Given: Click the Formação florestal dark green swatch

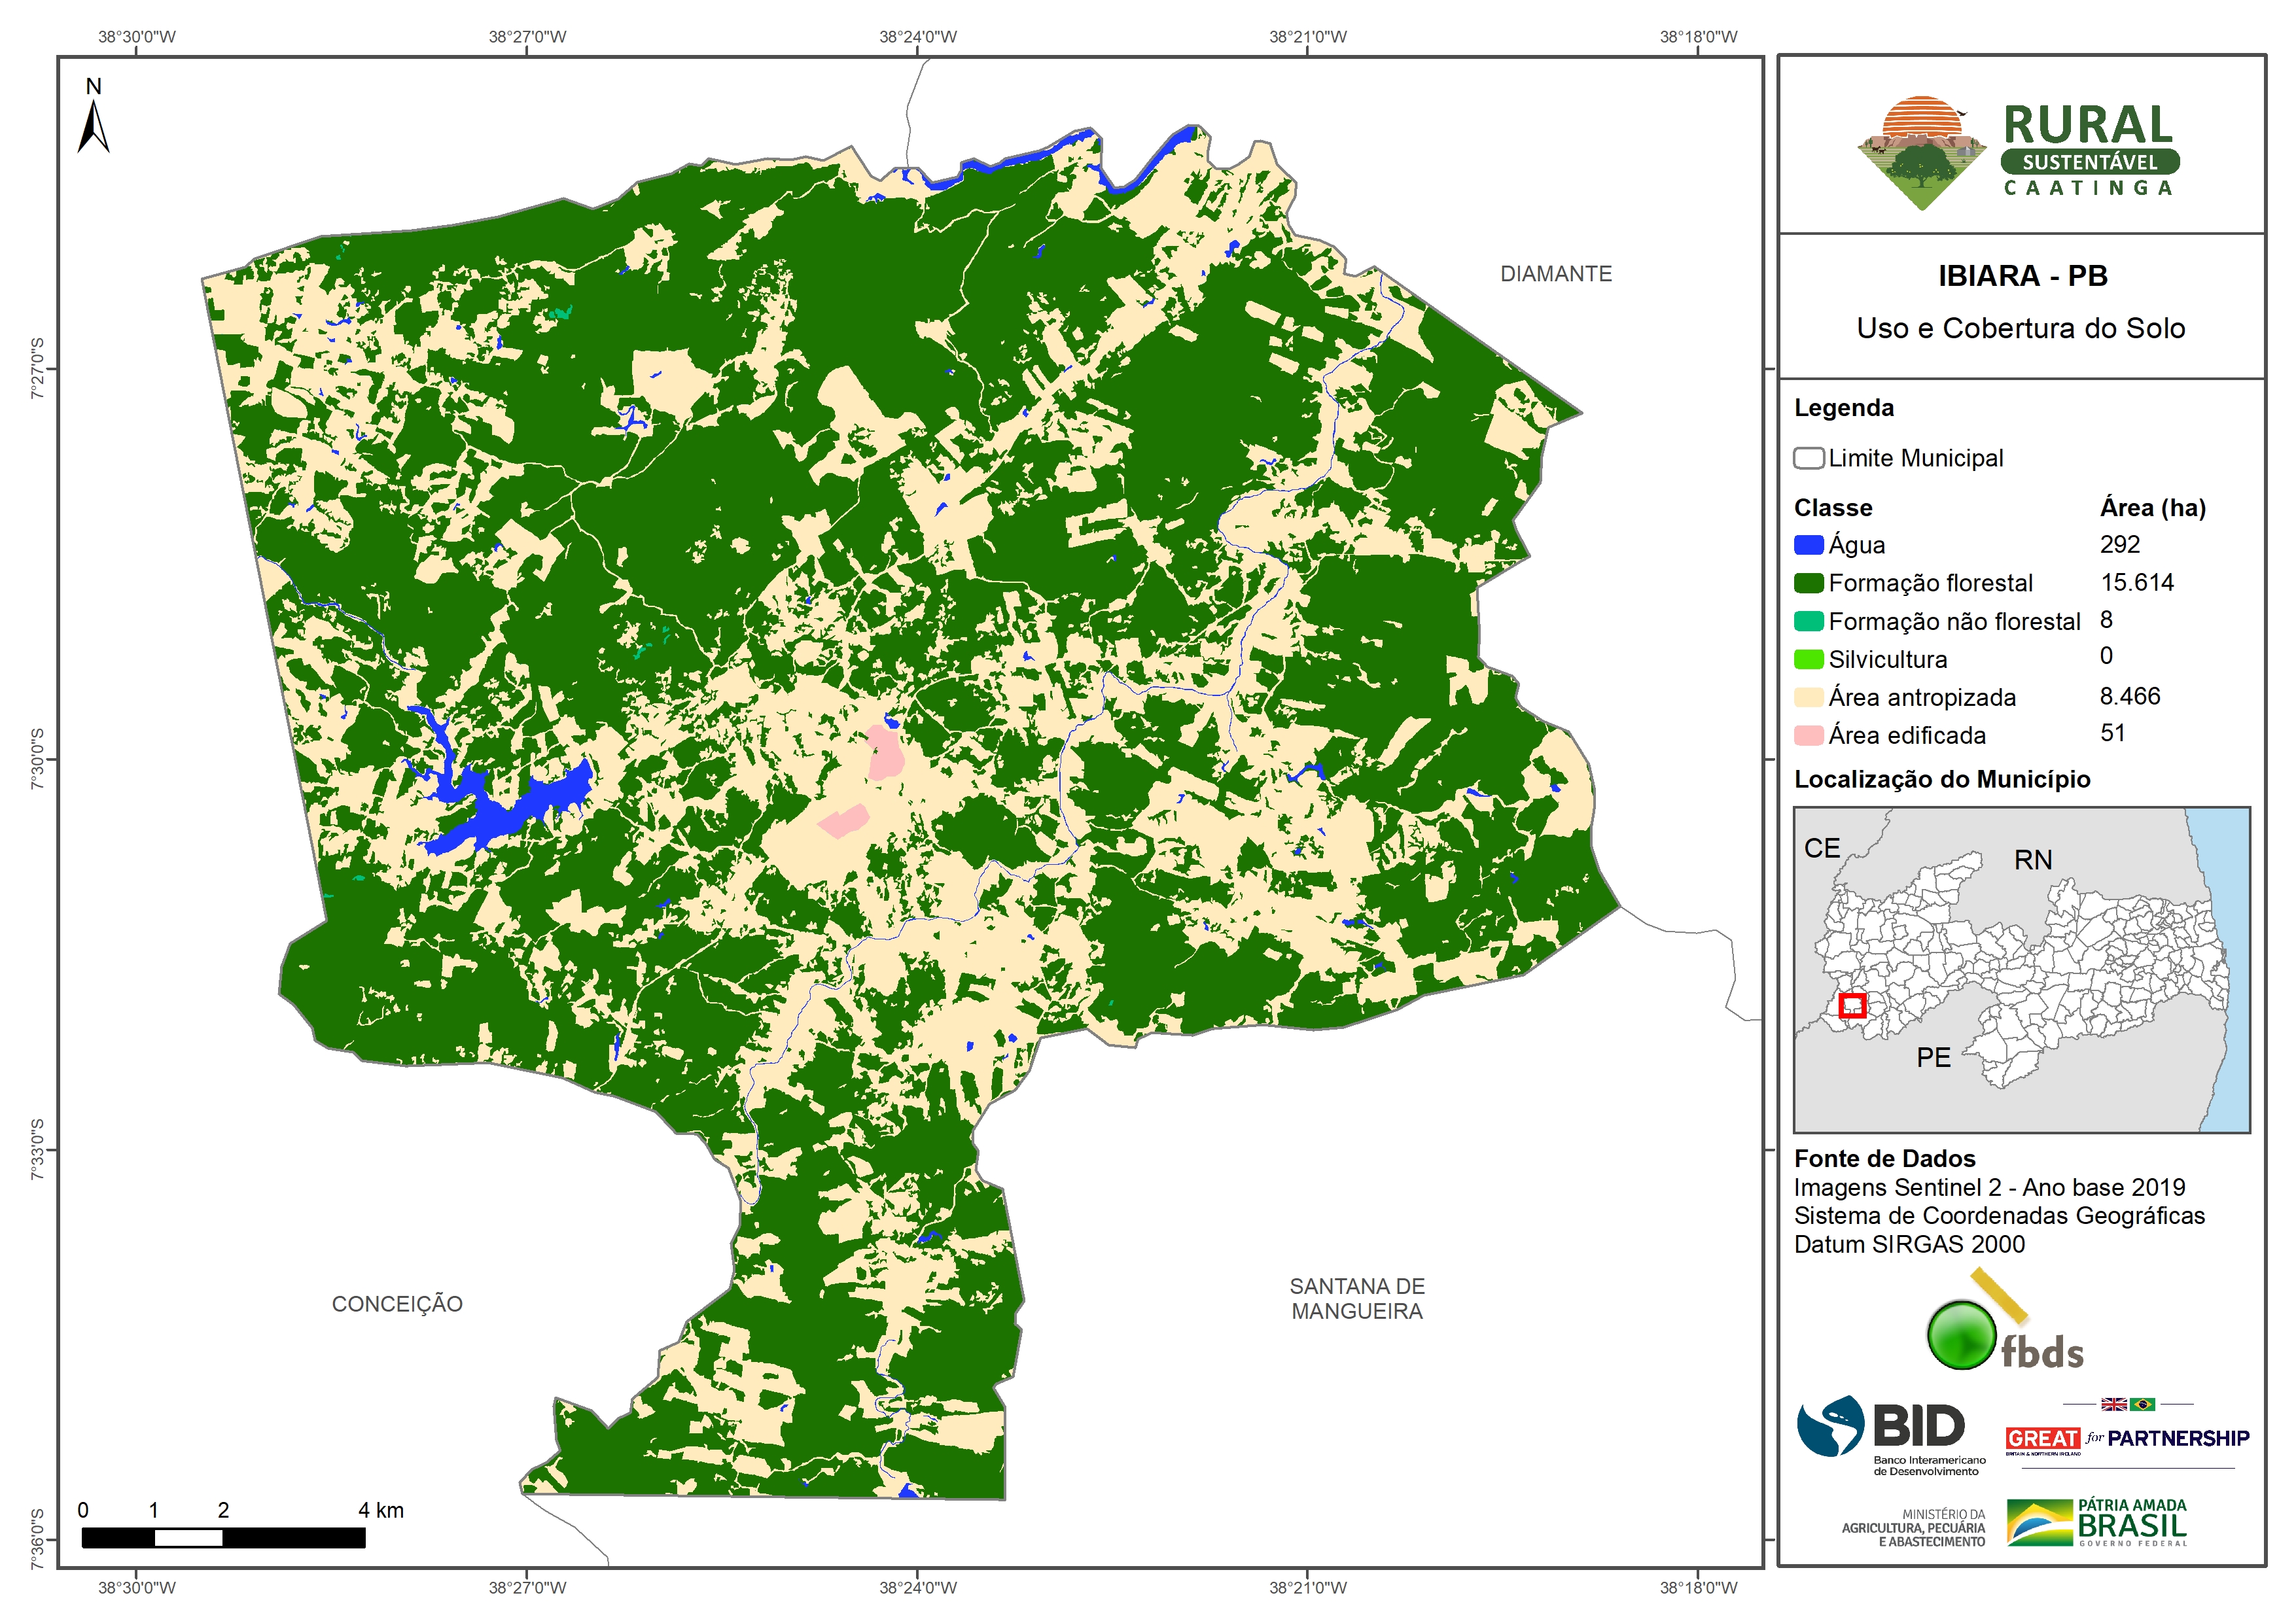Looking at the screenshot, I should pyautogui.click(x=1808, y=583).
